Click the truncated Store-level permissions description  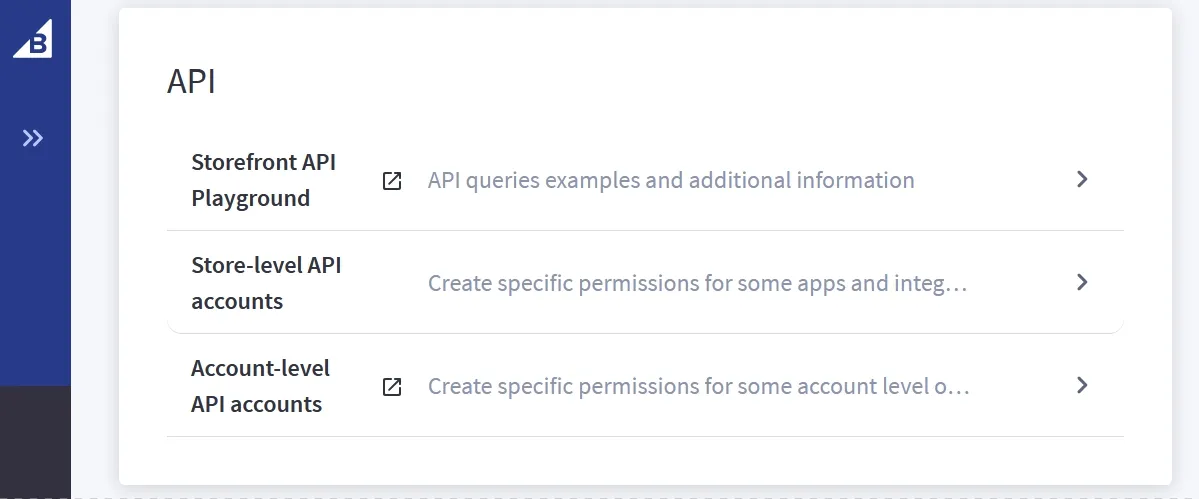pyautogui.click(x=697, y=284)
